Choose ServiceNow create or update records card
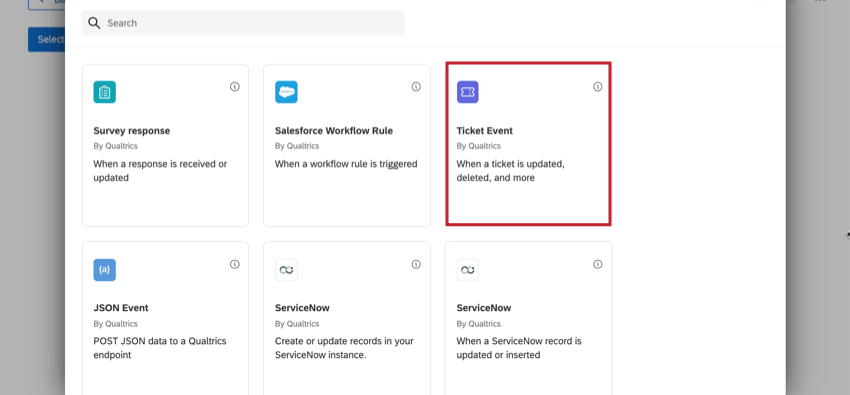The height and width of the screenshot is (395, 850). click(x=347, y=318)
